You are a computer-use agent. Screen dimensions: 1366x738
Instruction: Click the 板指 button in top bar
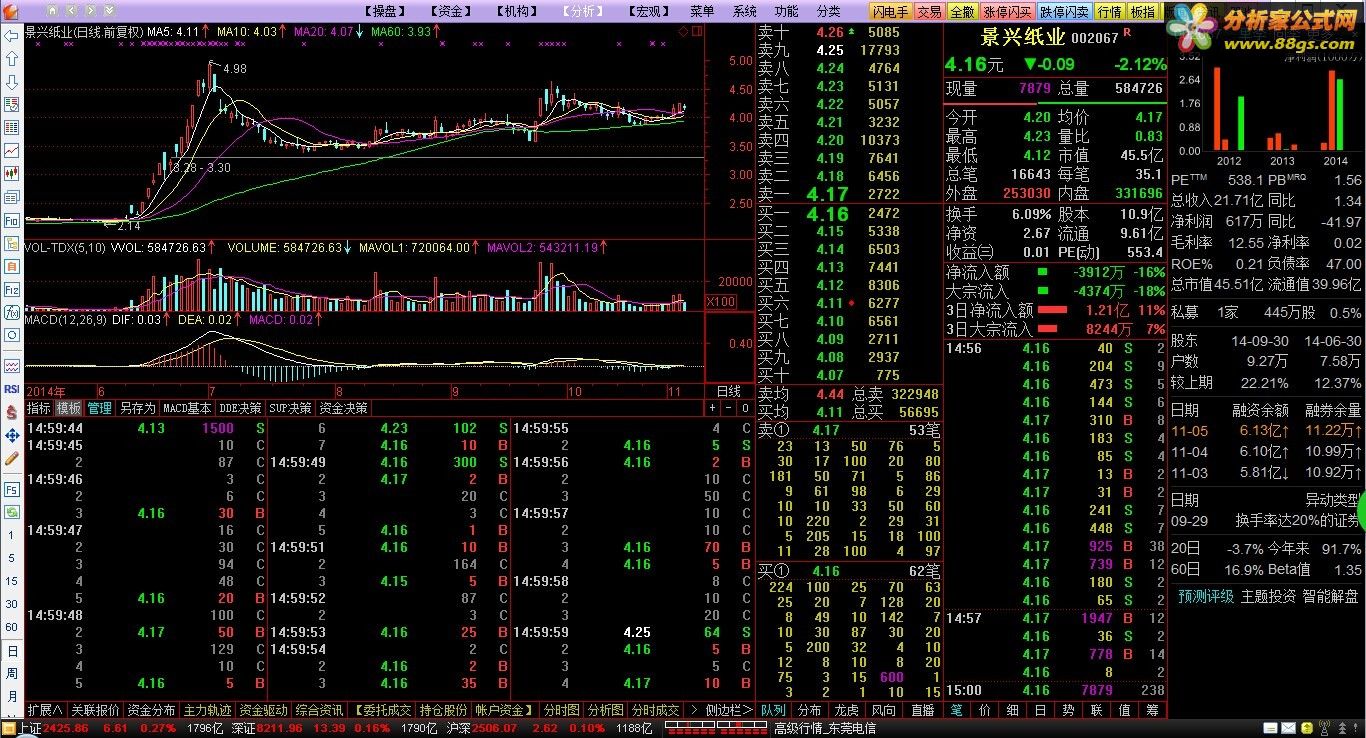1142,11
